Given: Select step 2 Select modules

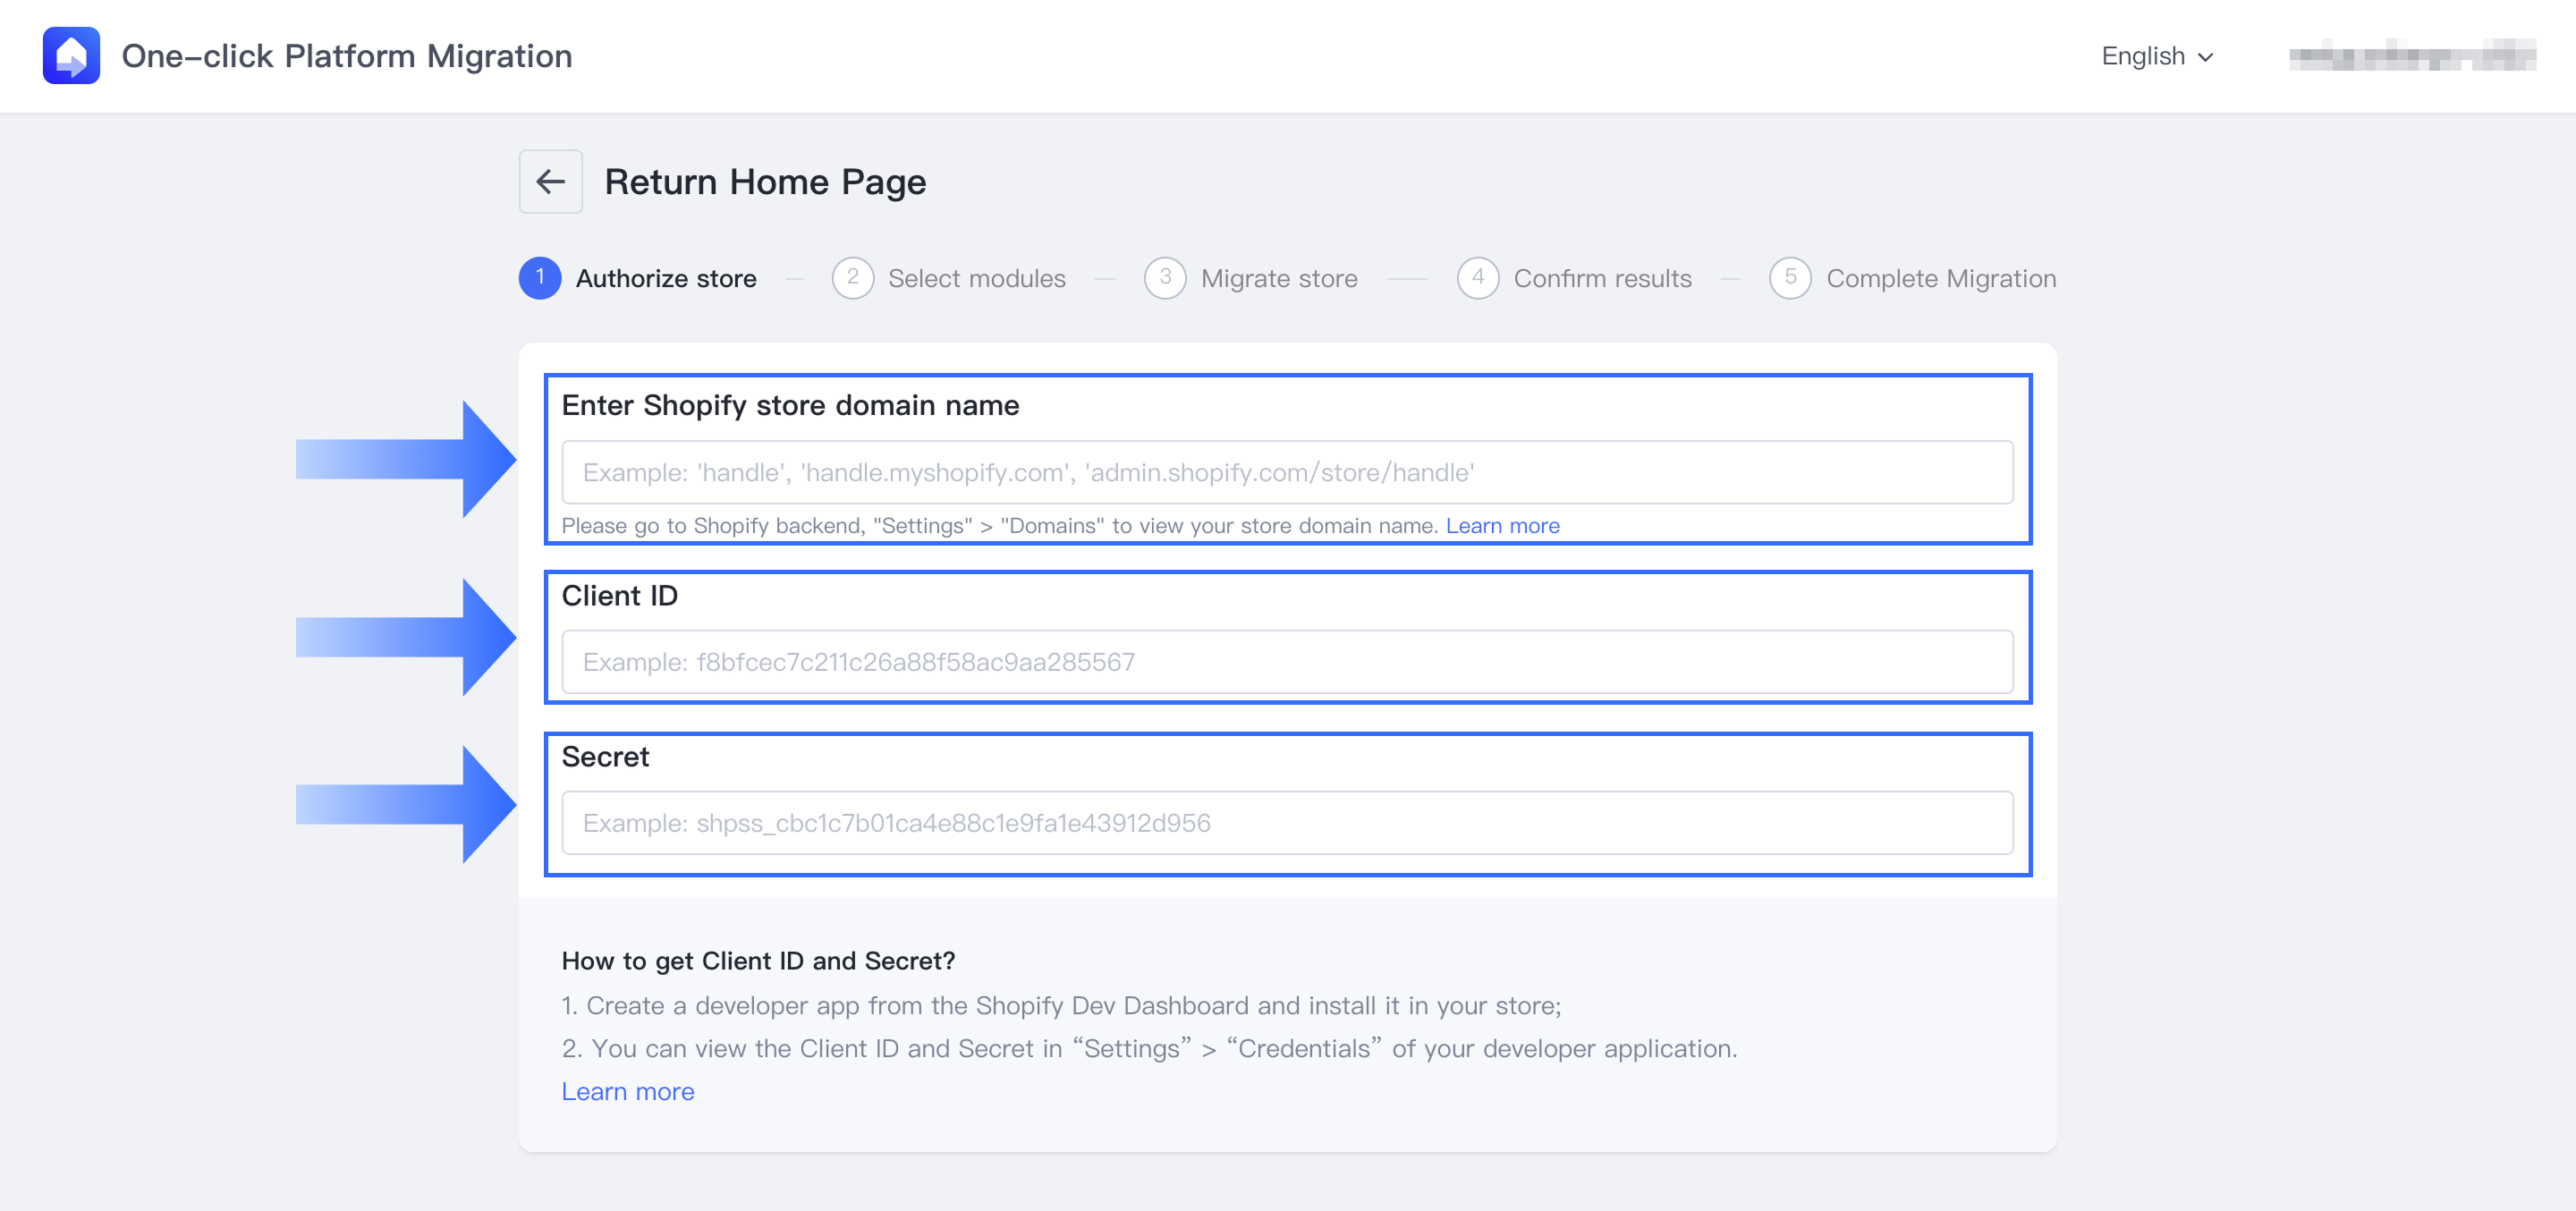Looking at the screenshot, I should pyautogui.click(x=949, y=278).
